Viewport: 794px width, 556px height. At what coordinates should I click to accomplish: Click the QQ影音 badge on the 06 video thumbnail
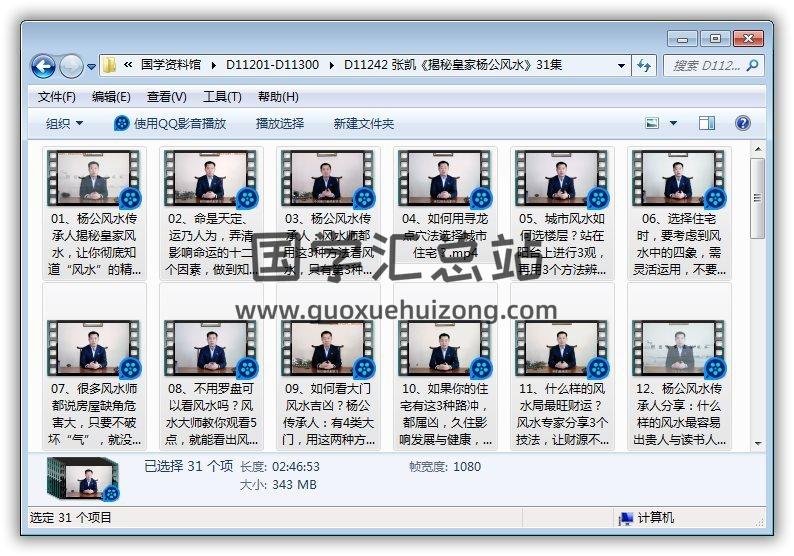tap(715, 198)
